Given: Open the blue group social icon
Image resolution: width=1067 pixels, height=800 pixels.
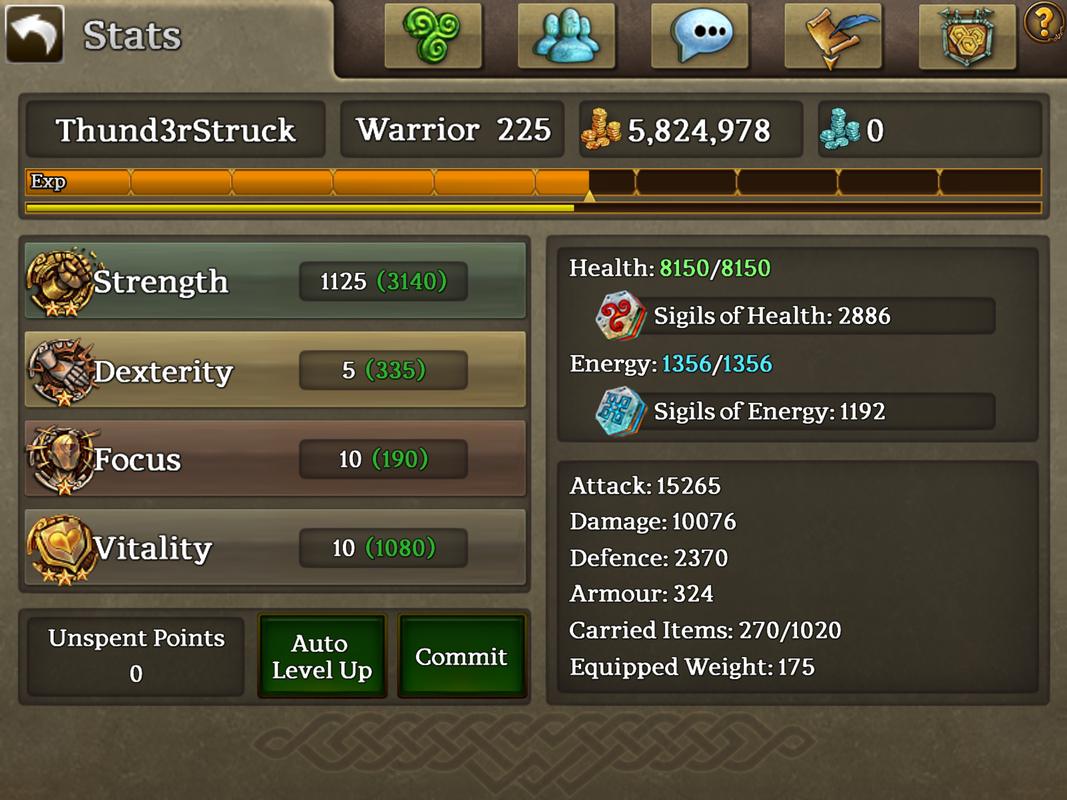Looking at the screenshot, I should (x=566, y=35).
